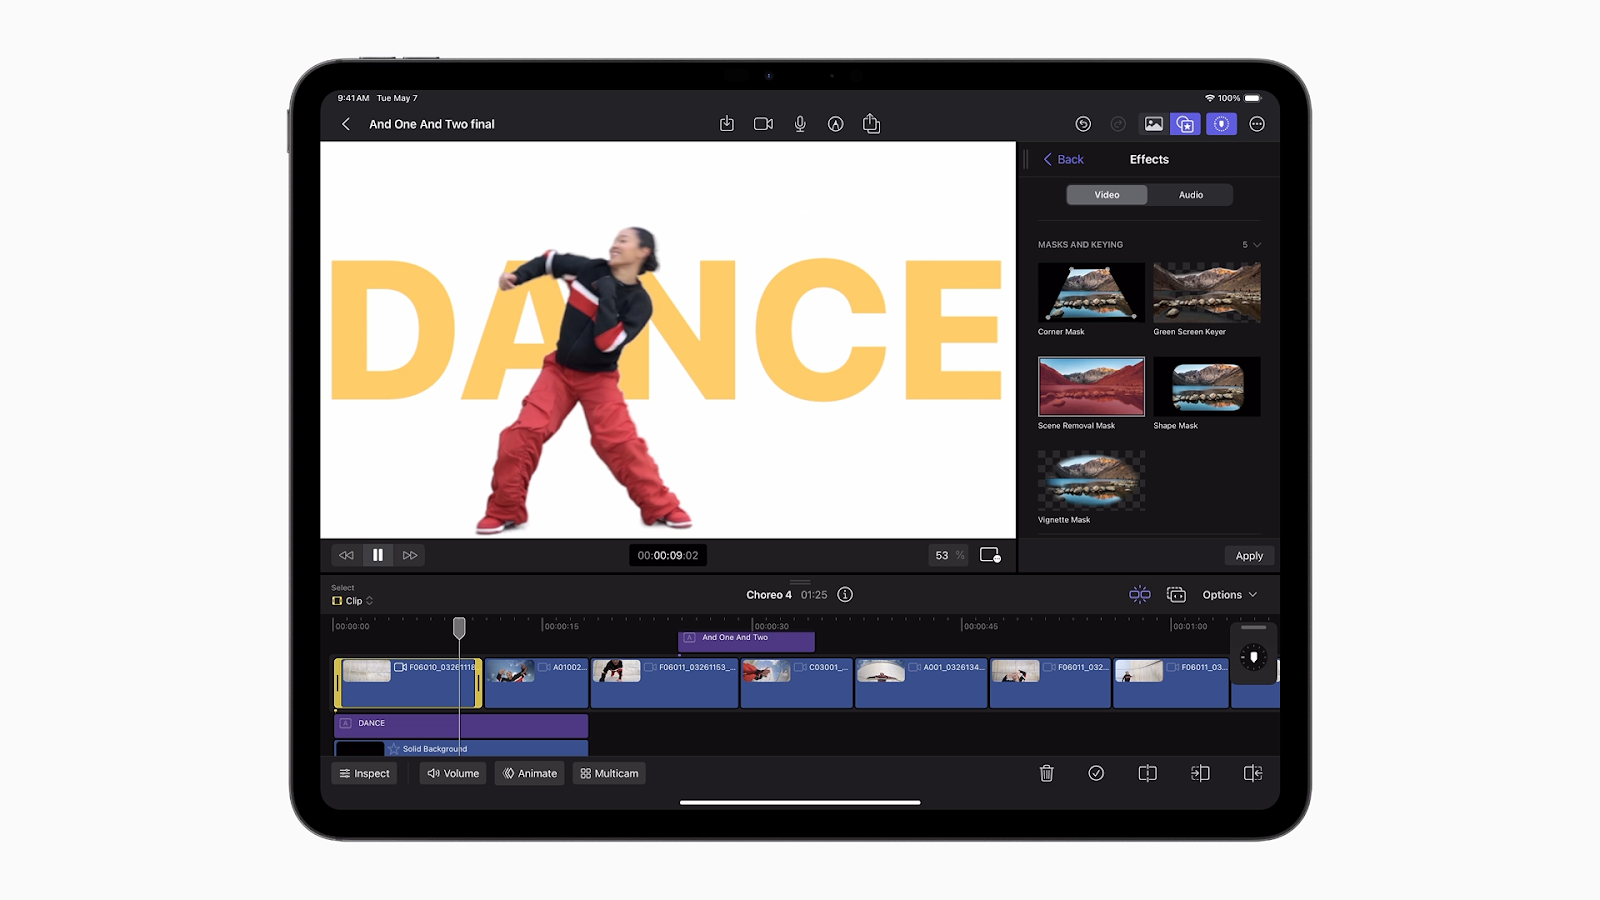This screenshot has width=1600, height=900.
Task: Select the Solid Background generator clip
Action: [x=461, y=748]
